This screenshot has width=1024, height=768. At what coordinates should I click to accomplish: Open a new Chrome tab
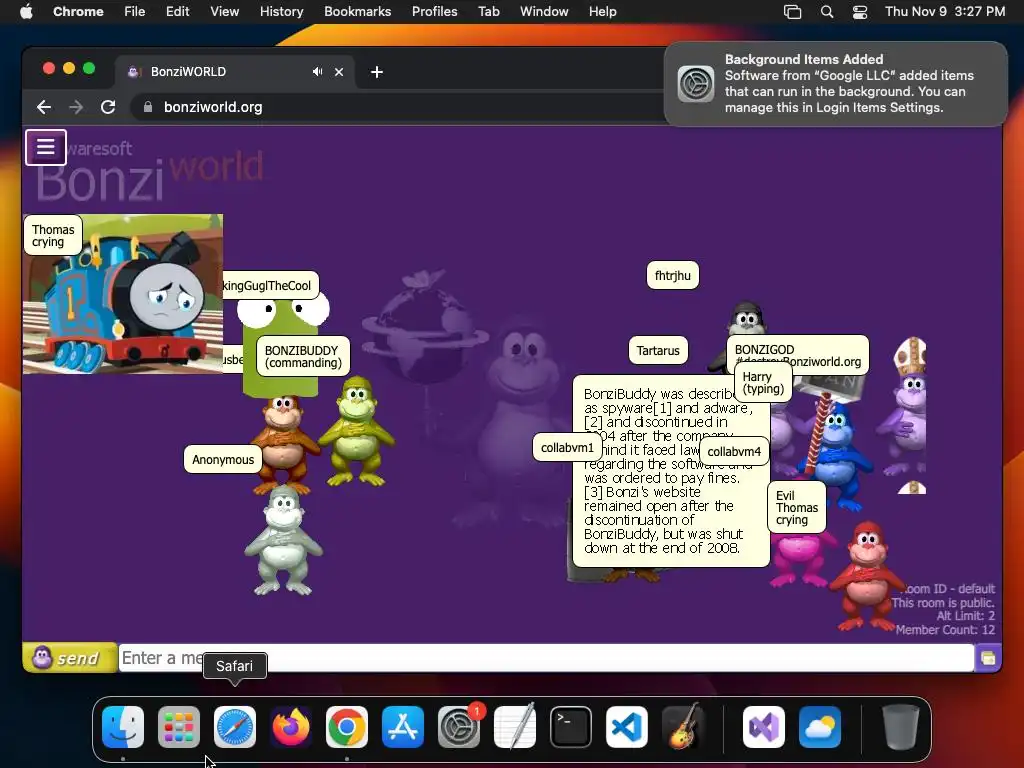click(x=377, y=72)
